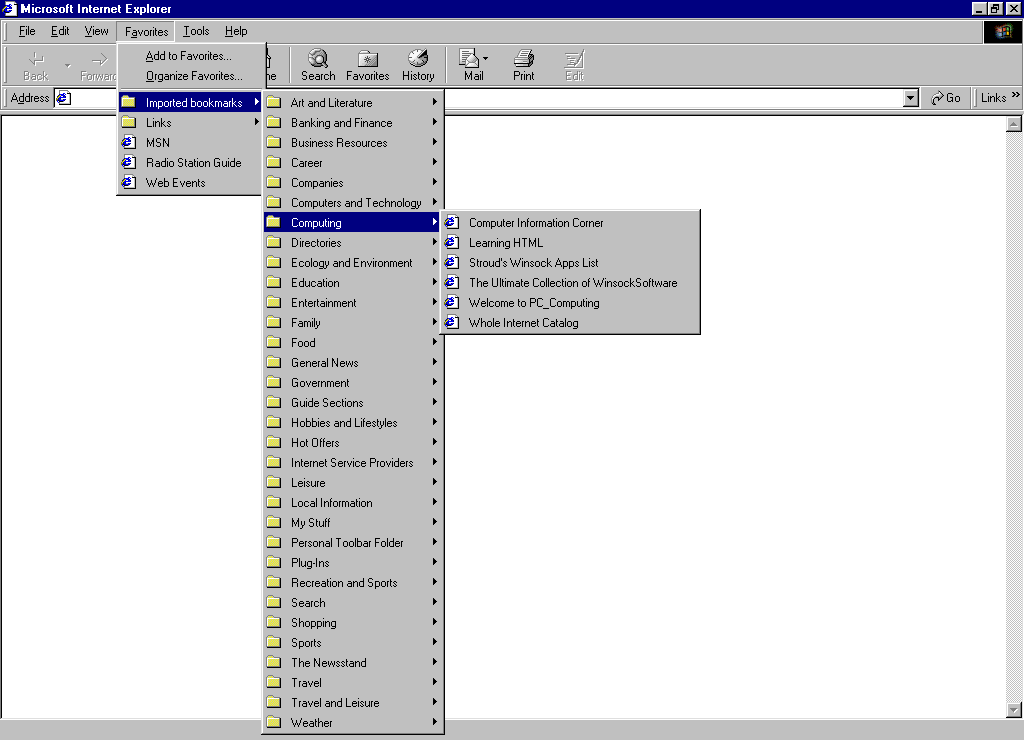Select the highlighted Computing folder
Image resolution: width=1024 pixels, height=740 pixels.
pos(353,223)
